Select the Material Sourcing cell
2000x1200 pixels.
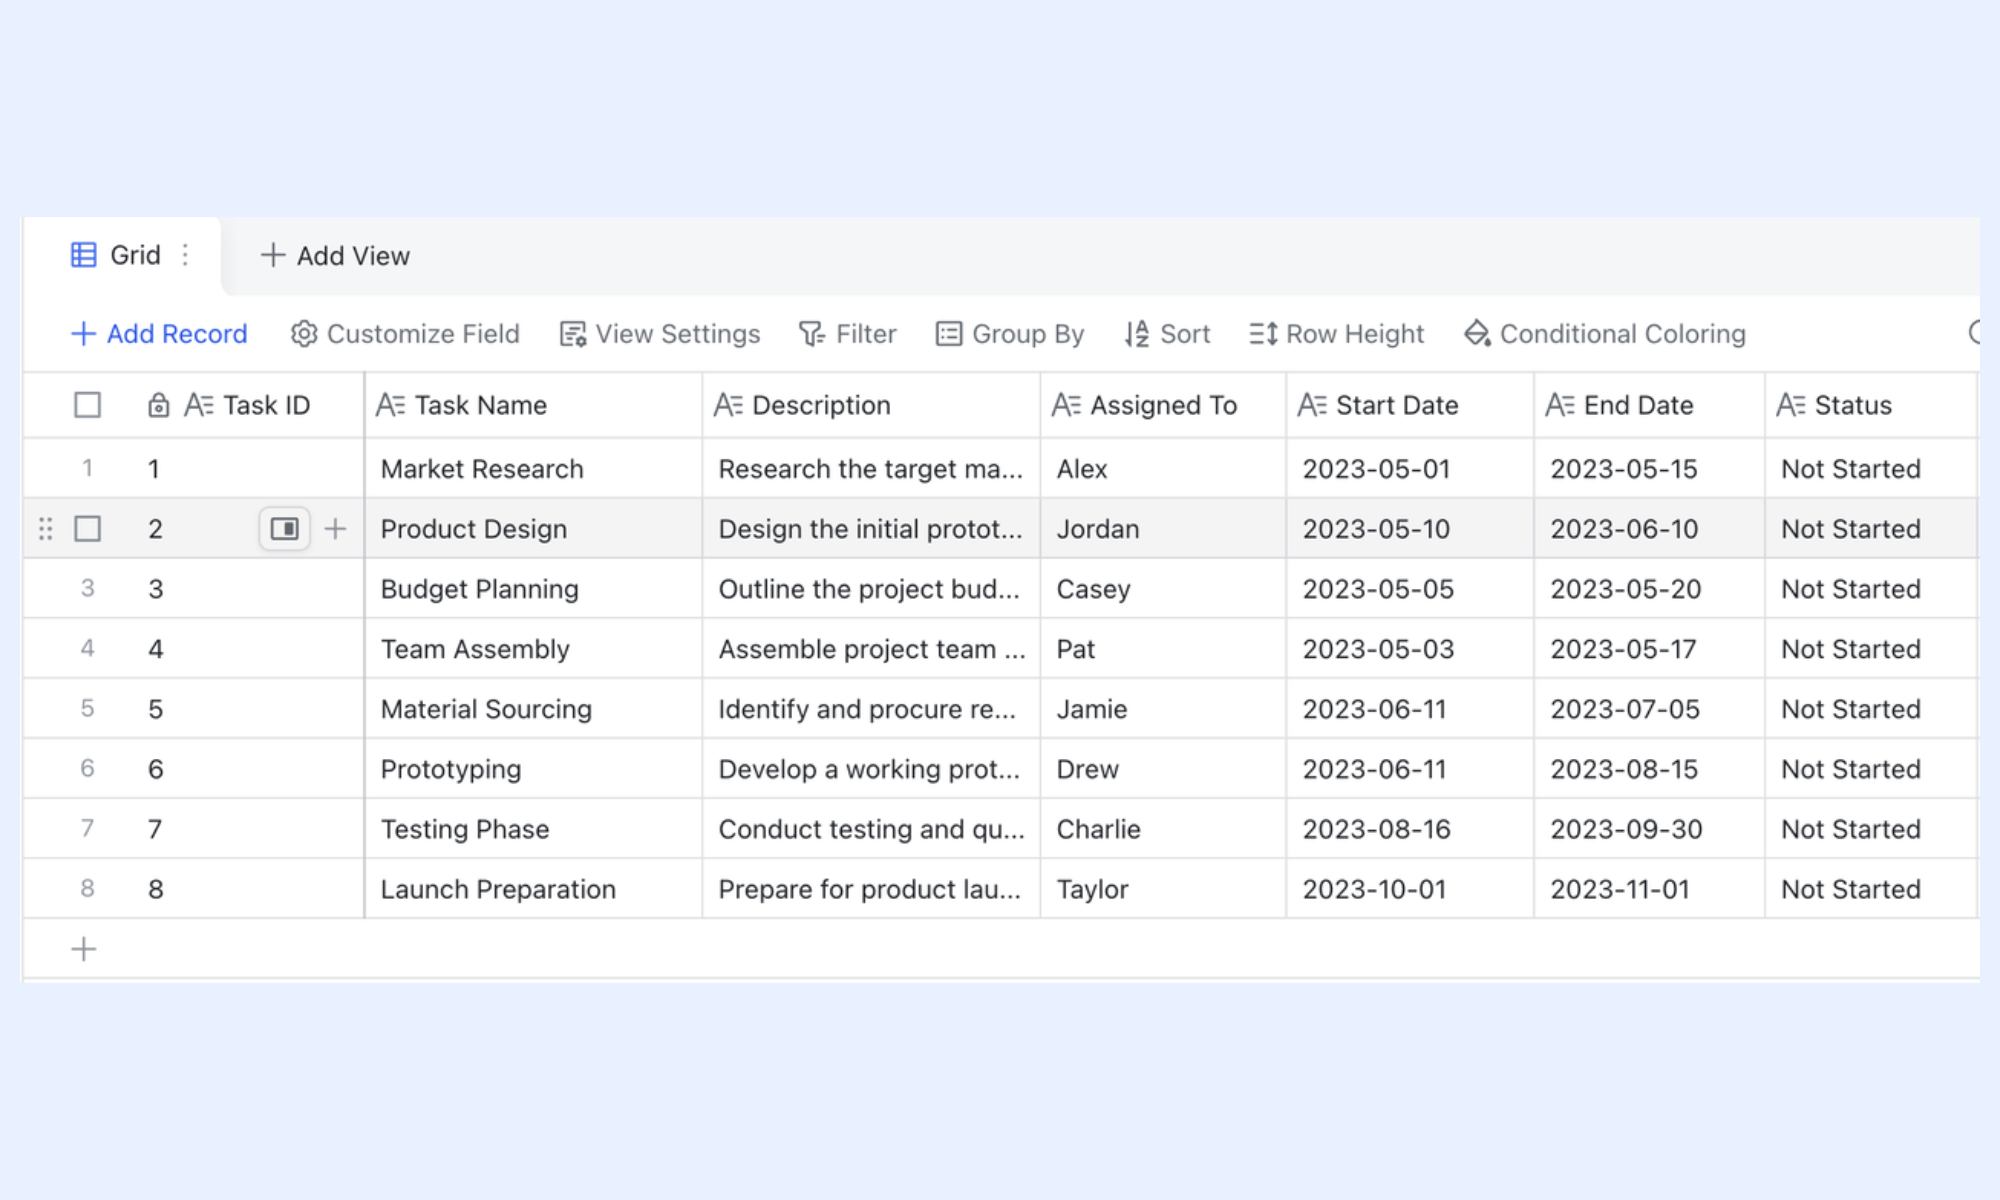(x=534, y=709)
